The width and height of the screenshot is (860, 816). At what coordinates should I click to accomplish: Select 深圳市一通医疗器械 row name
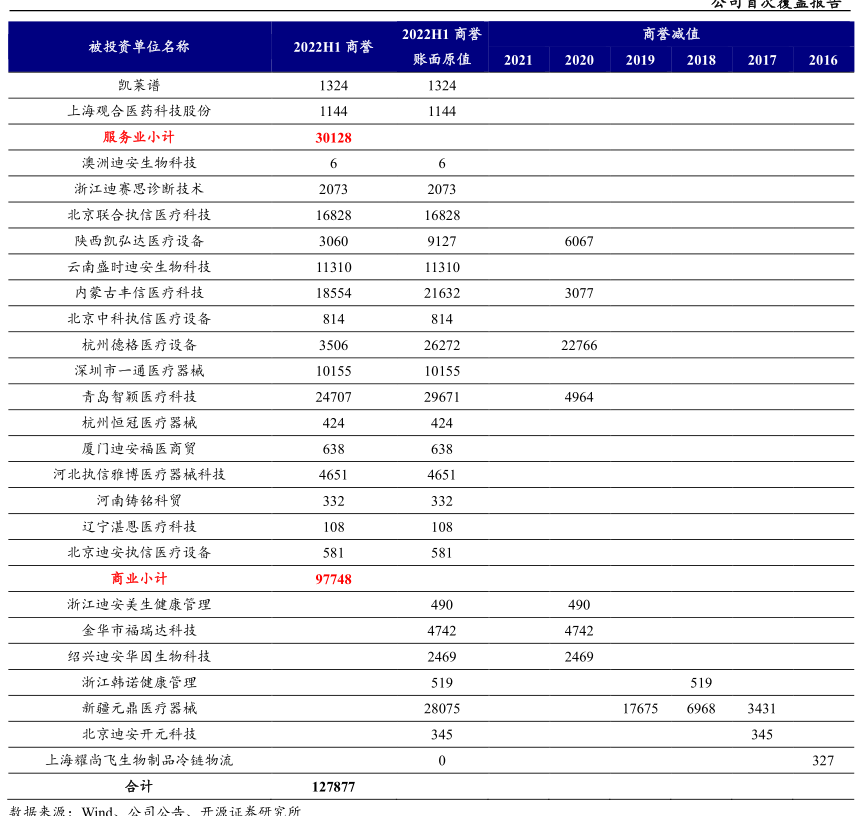[139, 371]
